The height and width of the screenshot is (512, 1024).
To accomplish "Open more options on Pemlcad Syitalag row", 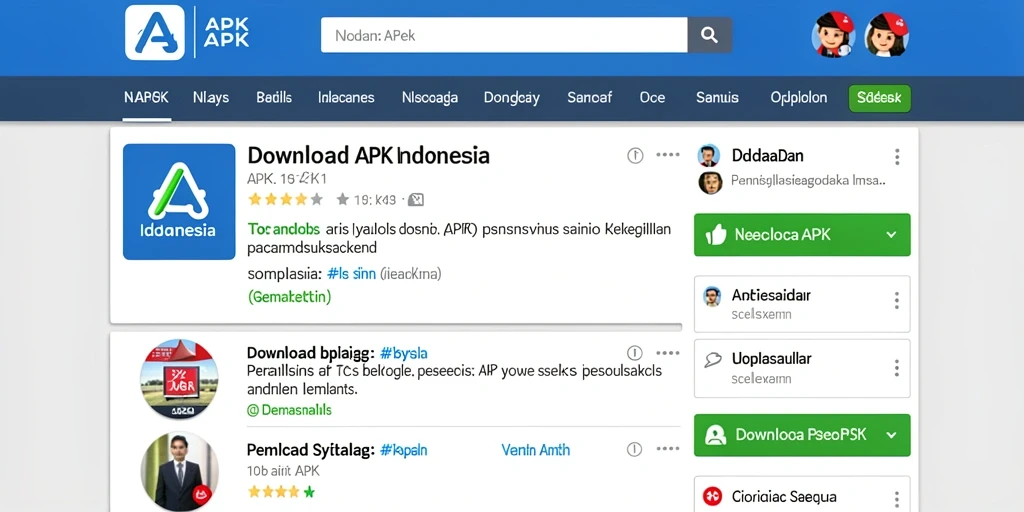I will (x=667, y=449).
